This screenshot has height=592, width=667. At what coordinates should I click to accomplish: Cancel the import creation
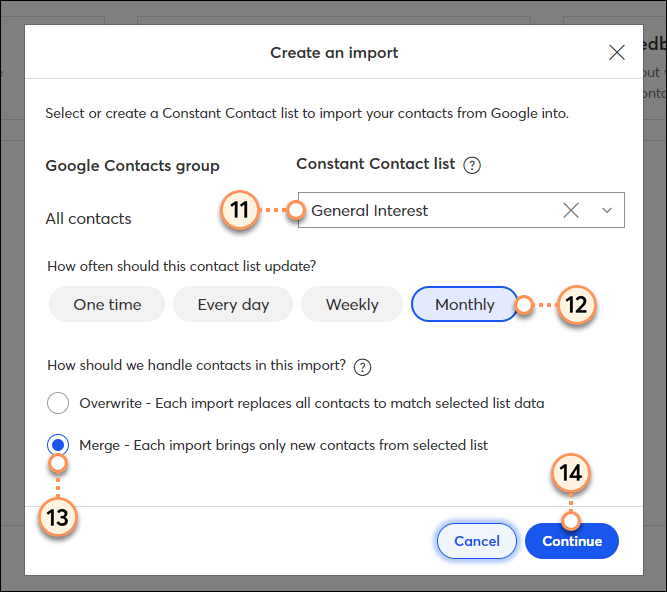(x=477, y=541)
